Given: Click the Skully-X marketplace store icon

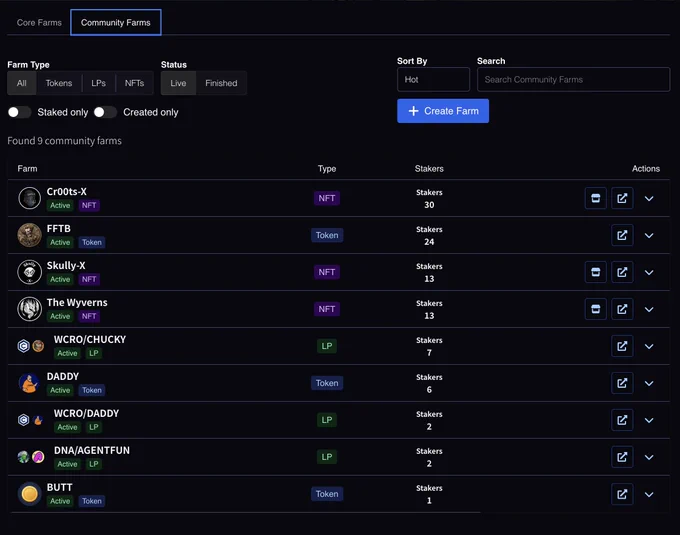Looking at the screenshot, I should (x=595, y=272).
